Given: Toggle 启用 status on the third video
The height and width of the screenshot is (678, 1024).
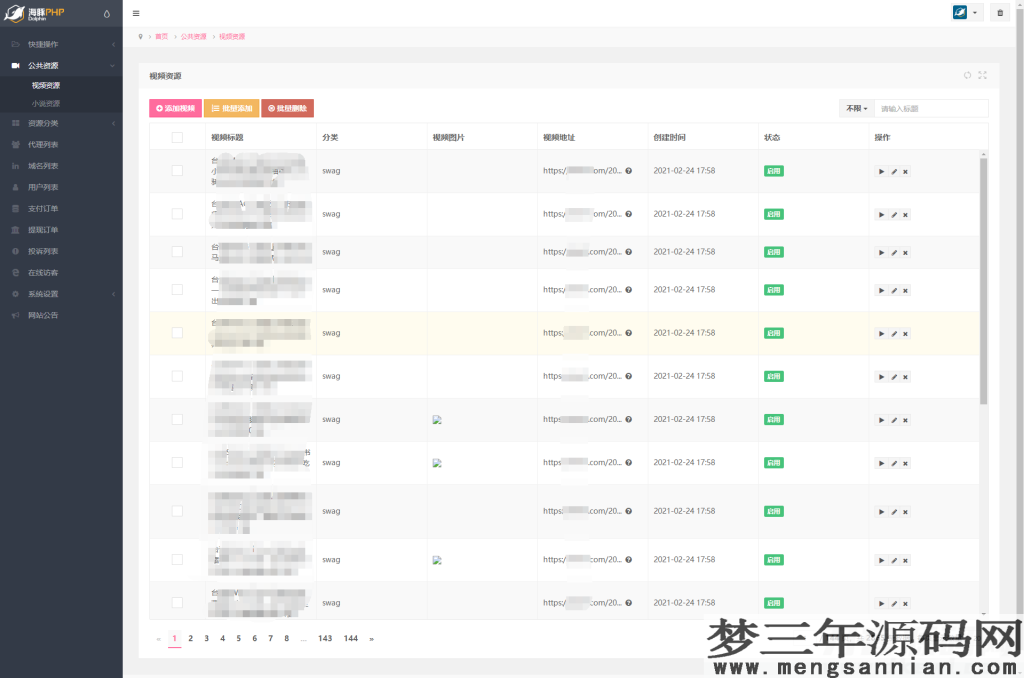Looking at the screenshot, I should [773, 252].
